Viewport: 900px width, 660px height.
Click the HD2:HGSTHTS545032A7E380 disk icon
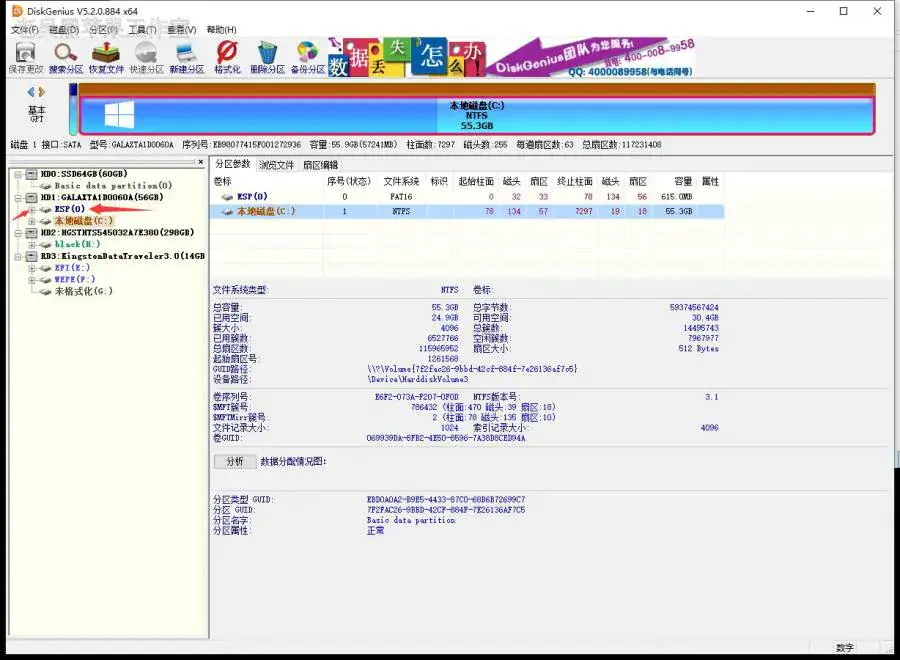(32, 232)
